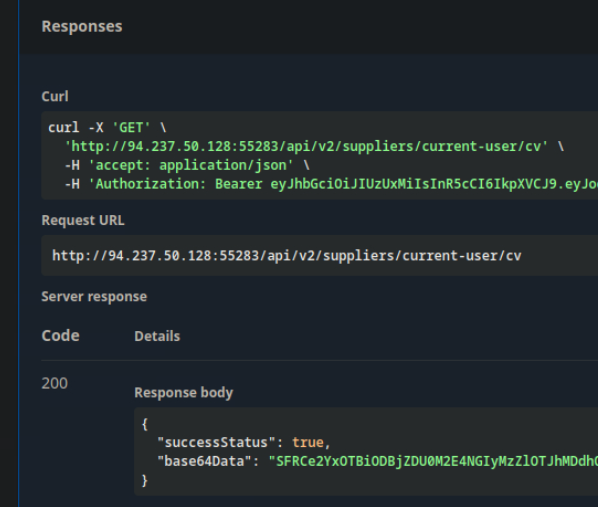The height and width of the screenshot is (507, 598).
Task: Click the Request URL text box
Action: coord(320,256)
